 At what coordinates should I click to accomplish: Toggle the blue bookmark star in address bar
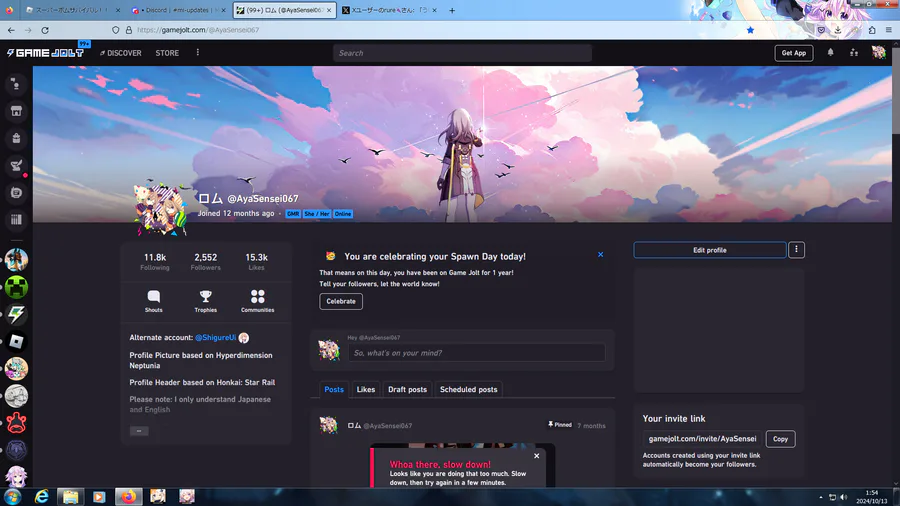(750, 30)
